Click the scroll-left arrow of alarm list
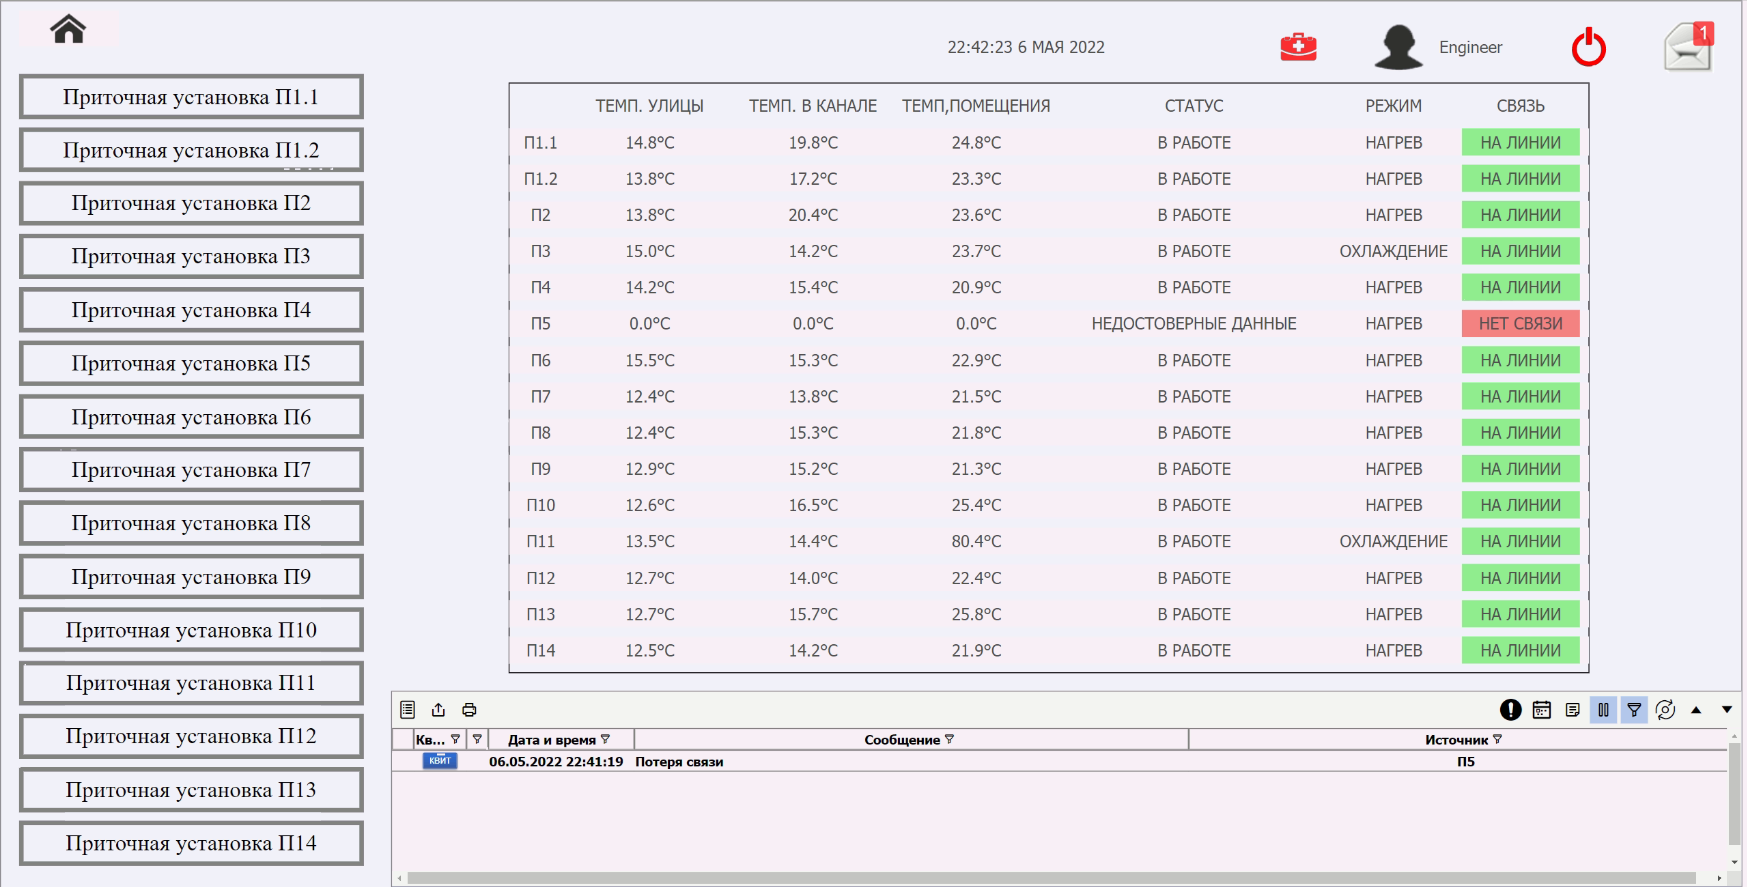Viewport: 1747px width, 887px height. [400, 878]
